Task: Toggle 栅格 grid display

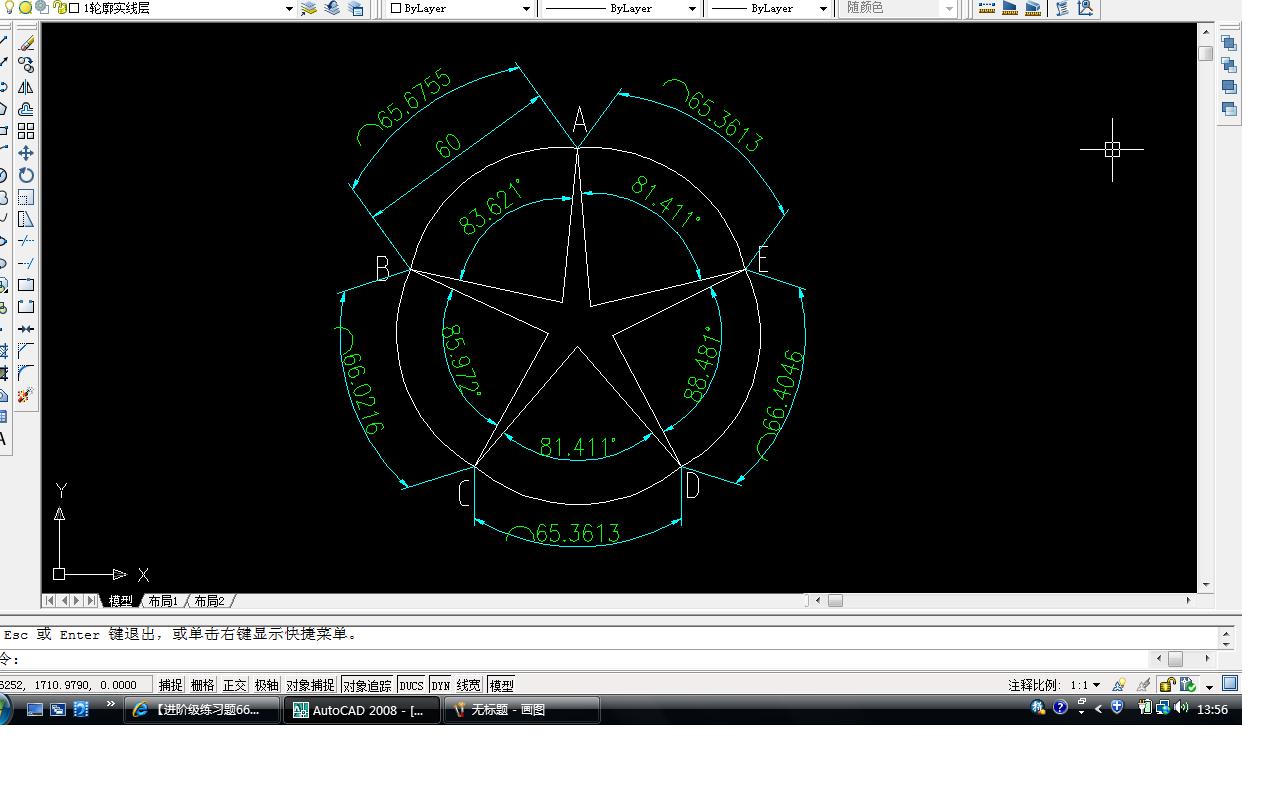Action: tap(203, 685)
